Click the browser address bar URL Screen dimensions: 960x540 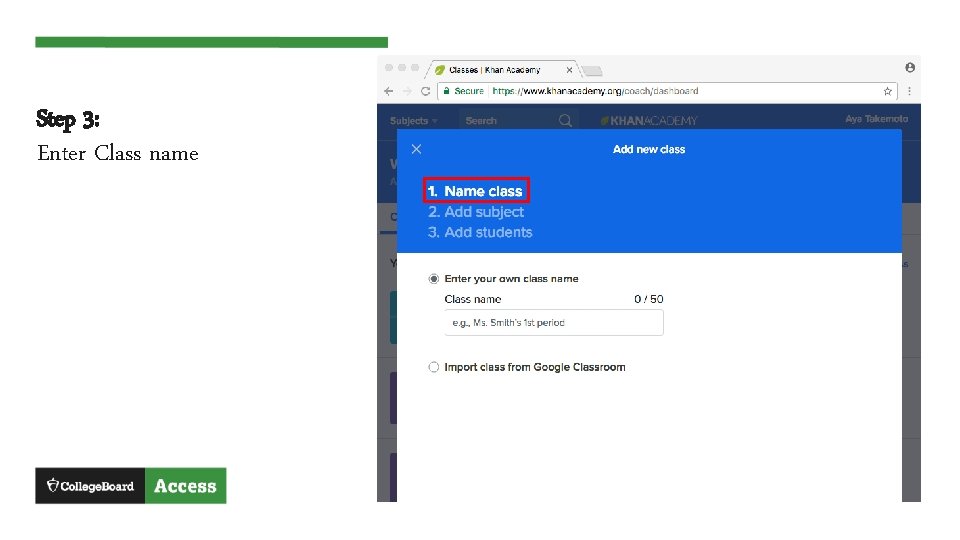pos(595,91)
